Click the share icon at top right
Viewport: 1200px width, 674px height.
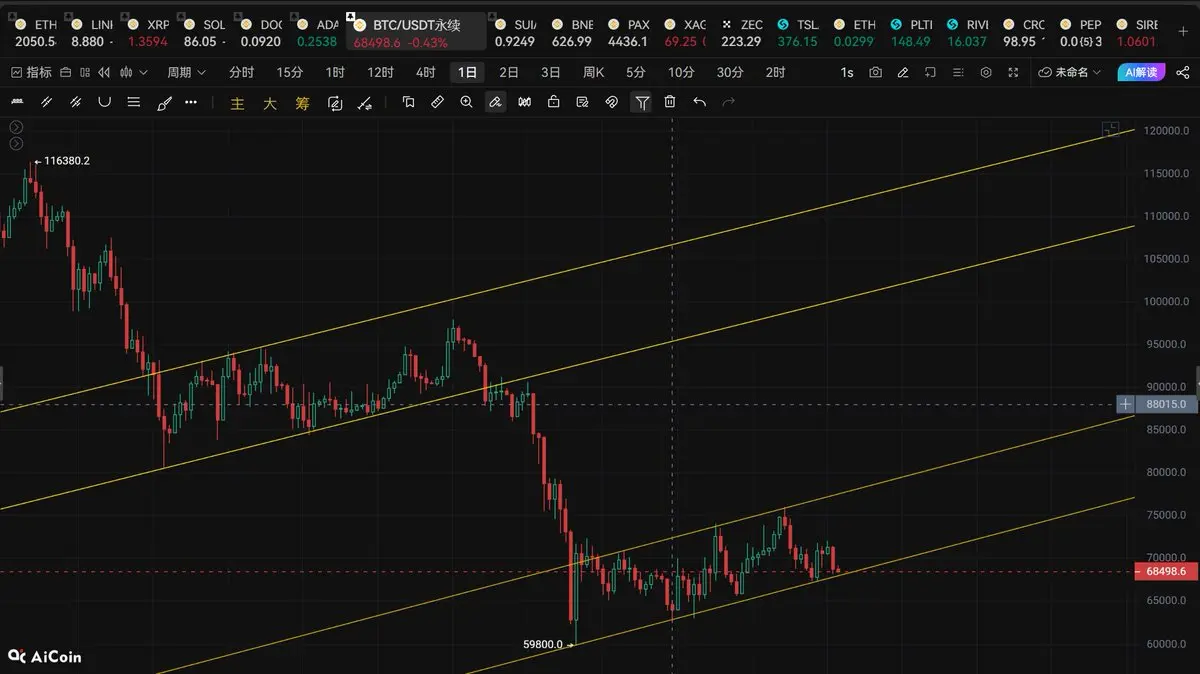1183,72
